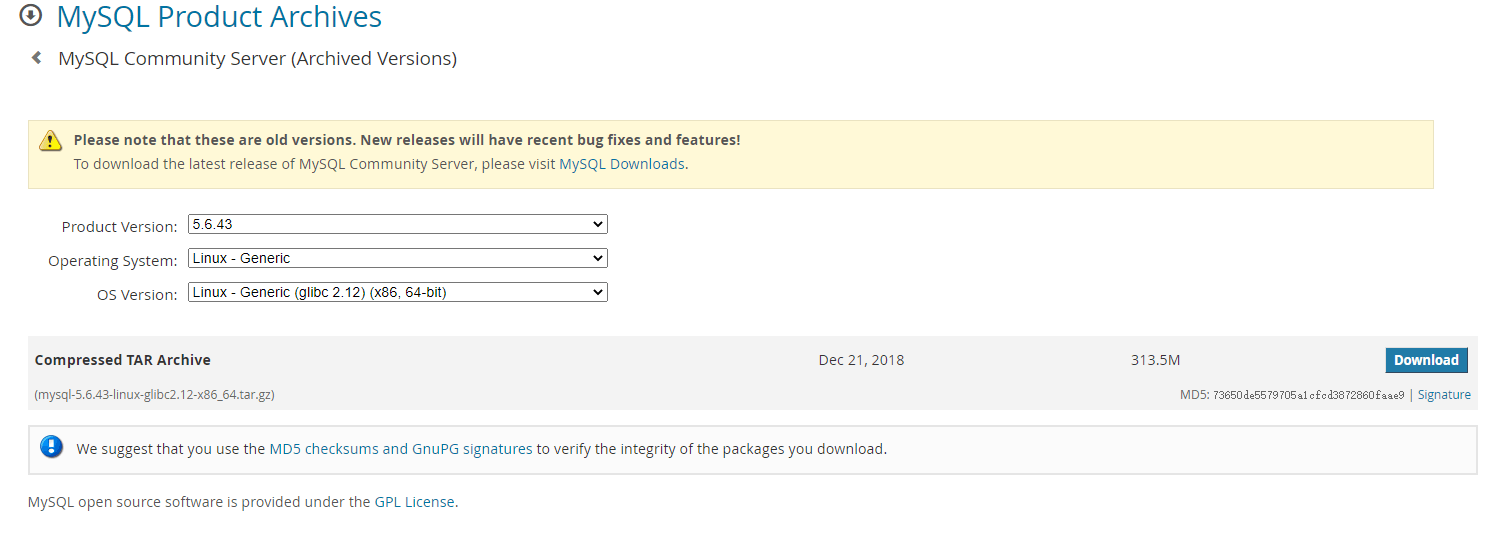Click the 313.5M file size text
Image resolution: width=1500 pixels, height=542 pixels.
(1155, 360)
